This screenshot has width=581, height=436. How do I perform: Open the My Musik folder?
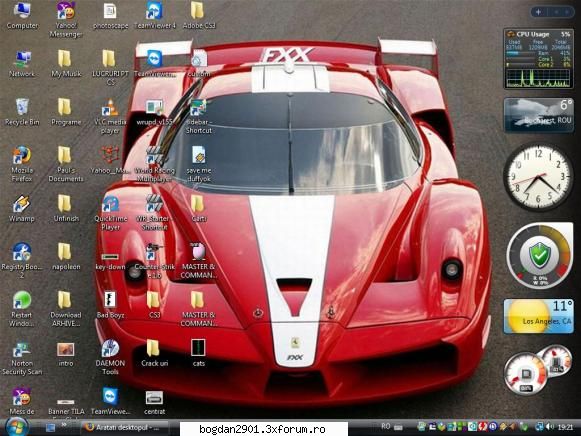coord(66,64)
